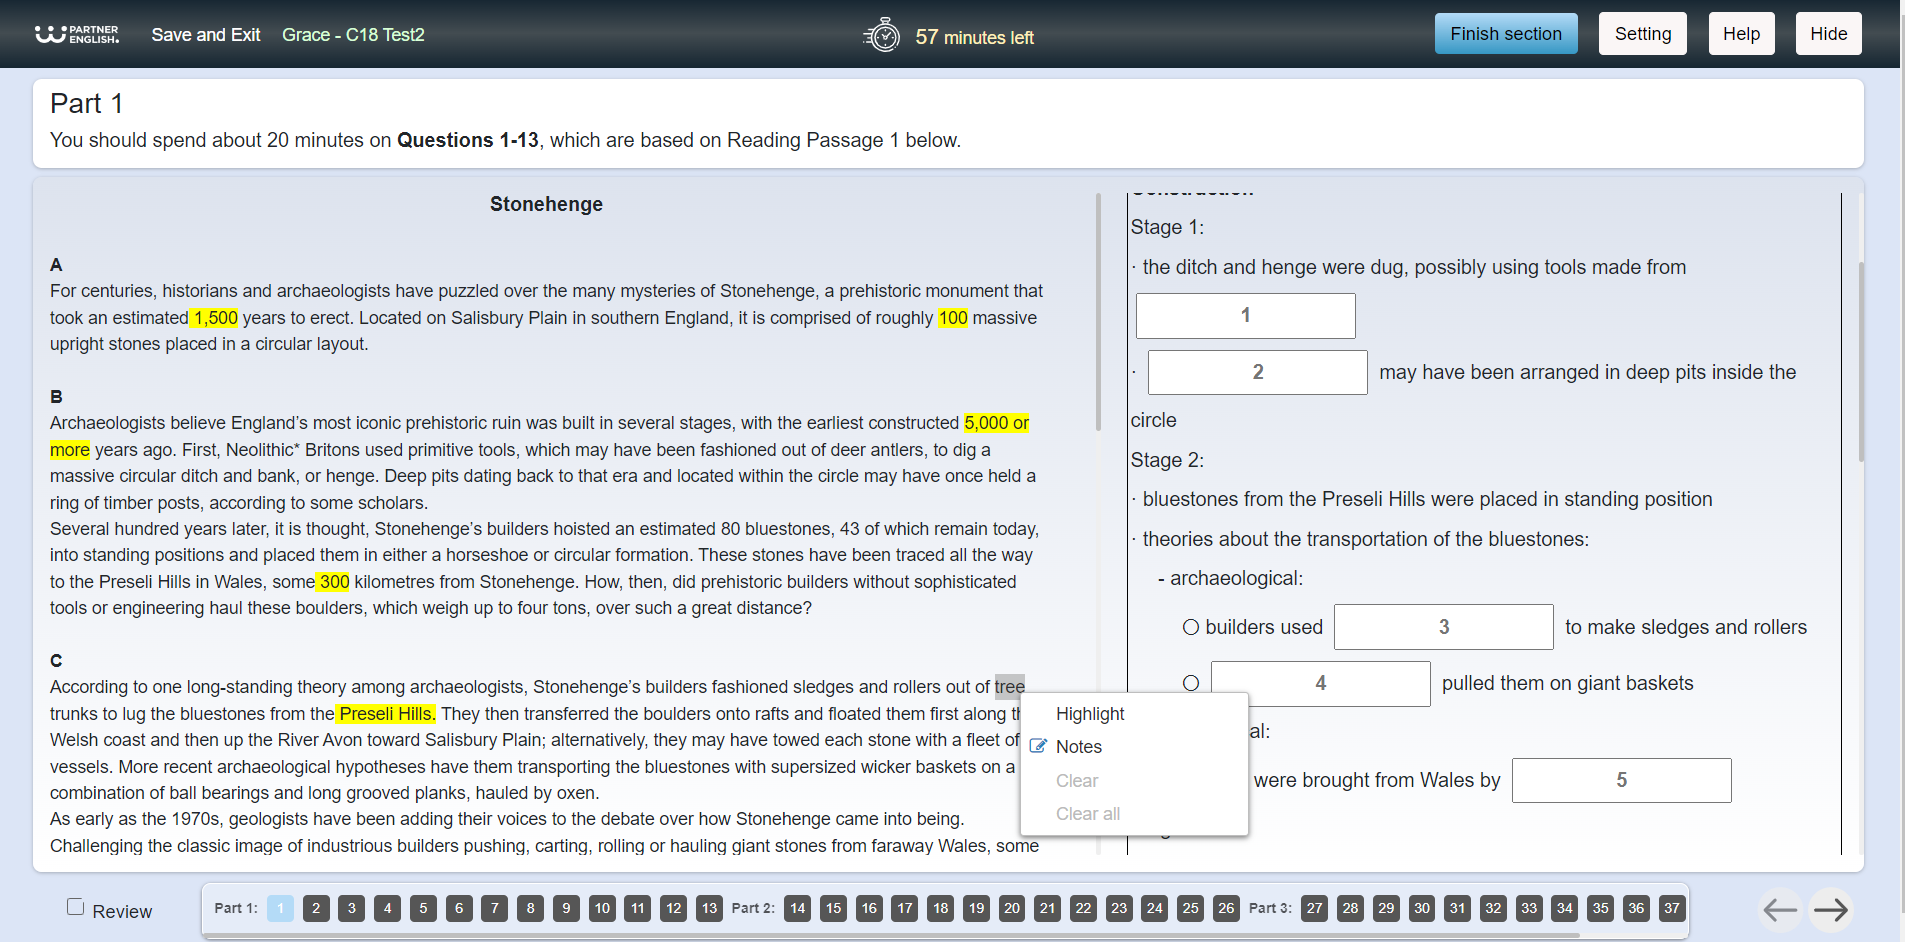1905x942 pixels.
Task: Jump to question 33 in navigator
Action: pyautogui.click(x=1529, y=908)
